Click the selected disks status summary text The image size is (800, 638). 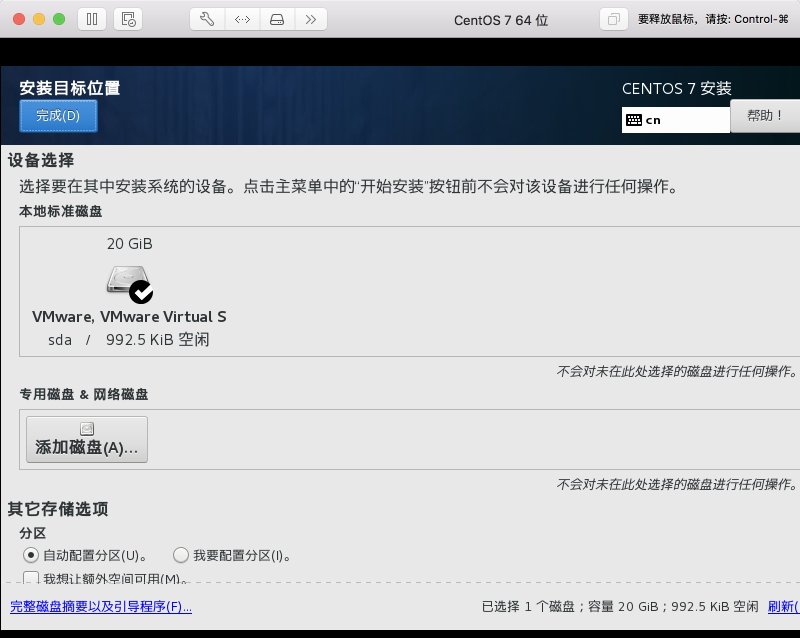click(620, 606)
